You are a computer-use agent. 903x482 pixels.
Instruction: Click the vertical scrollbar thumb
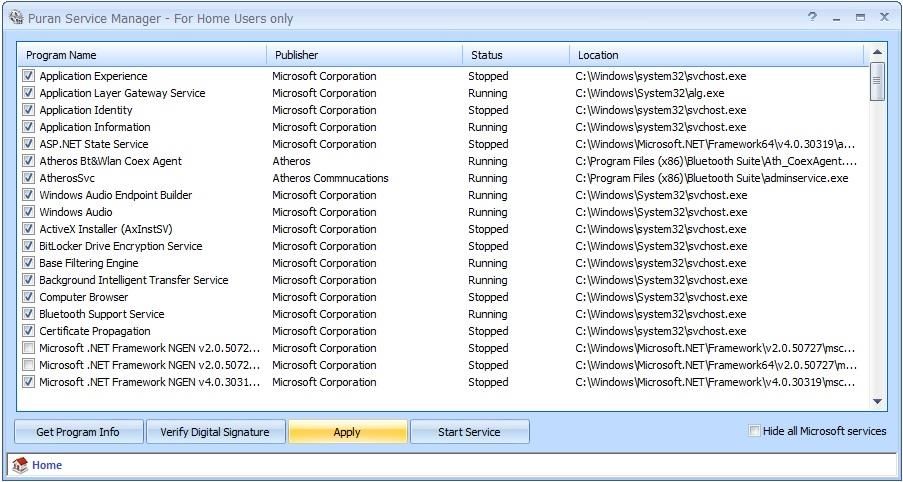point(877,81)
